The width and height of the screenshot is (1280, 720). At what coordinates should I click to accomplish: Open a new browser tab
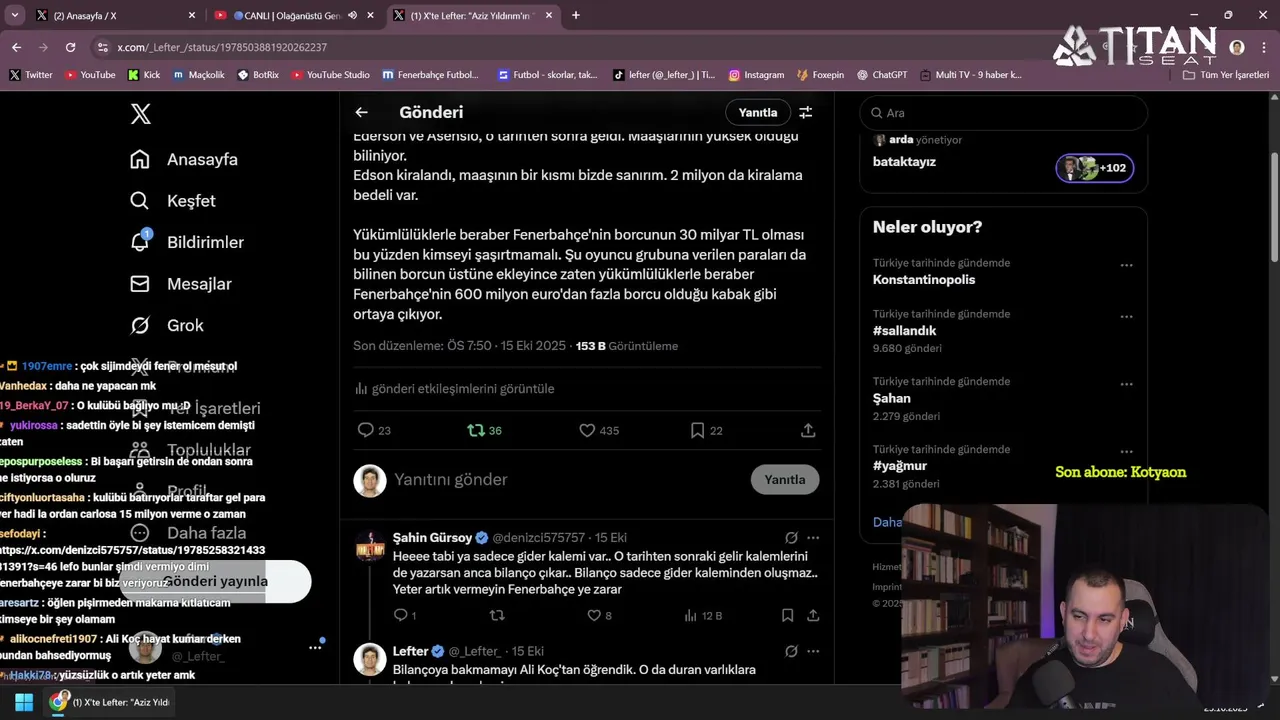576,16
